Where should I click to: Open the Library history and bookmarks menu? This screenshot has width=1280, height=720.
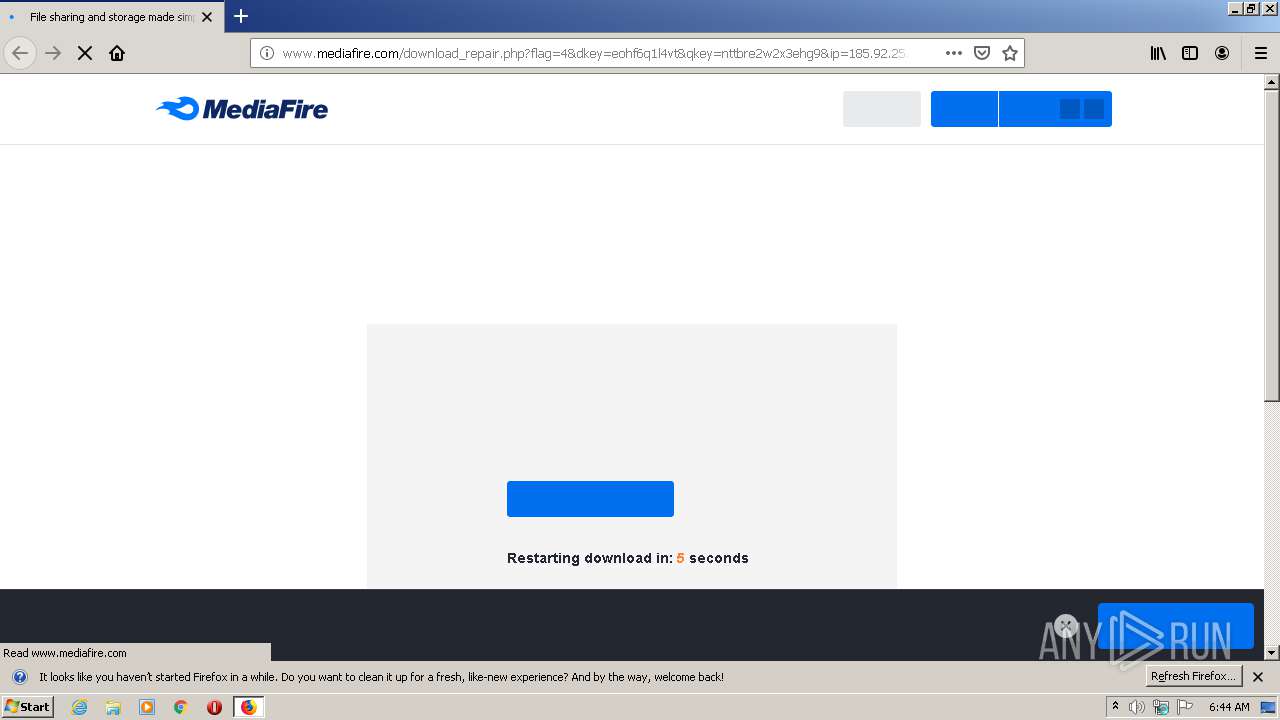tap(1158, 53)
